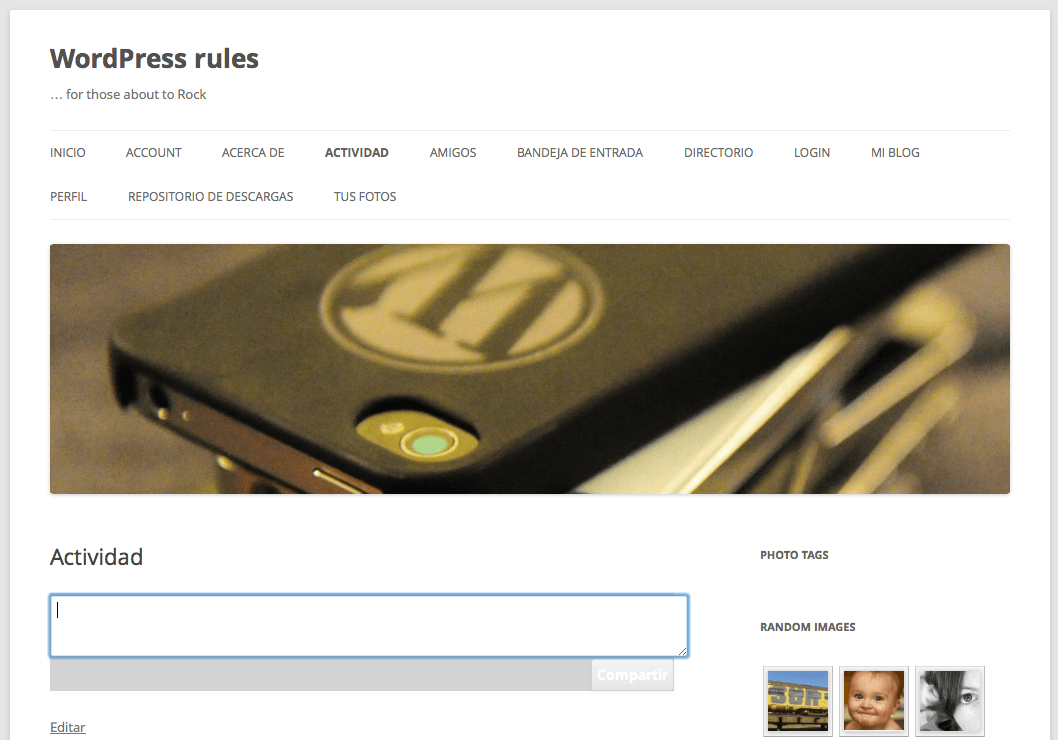1058x740 pixels.
Task: Open the Tus Fotos menu page
Action: click(x=365, y=197)
